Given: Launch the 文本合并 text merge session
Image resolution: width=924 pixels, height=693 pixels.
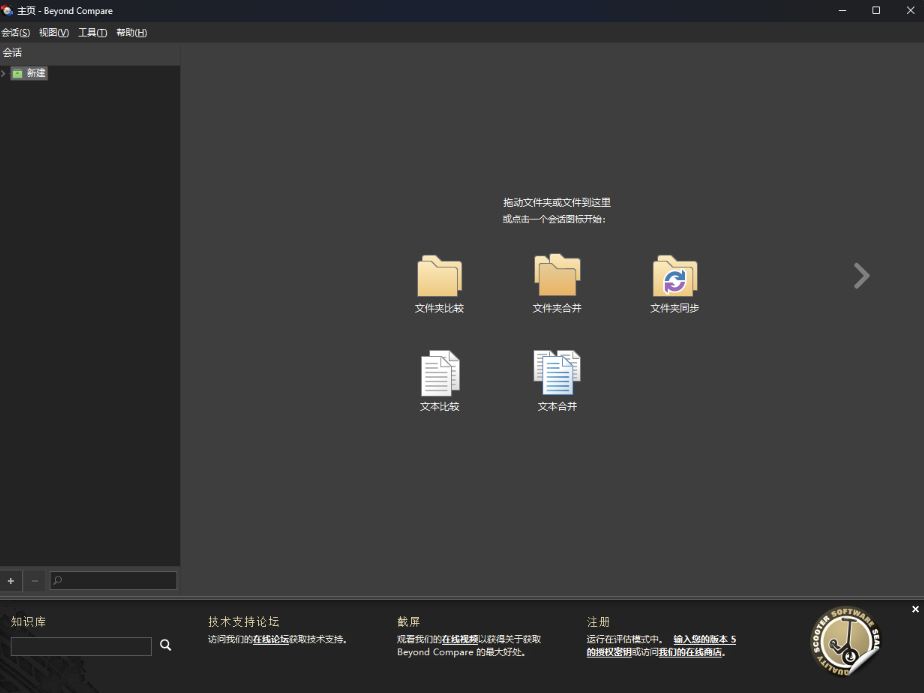Looking at the screenshot, I should (557, 381).
